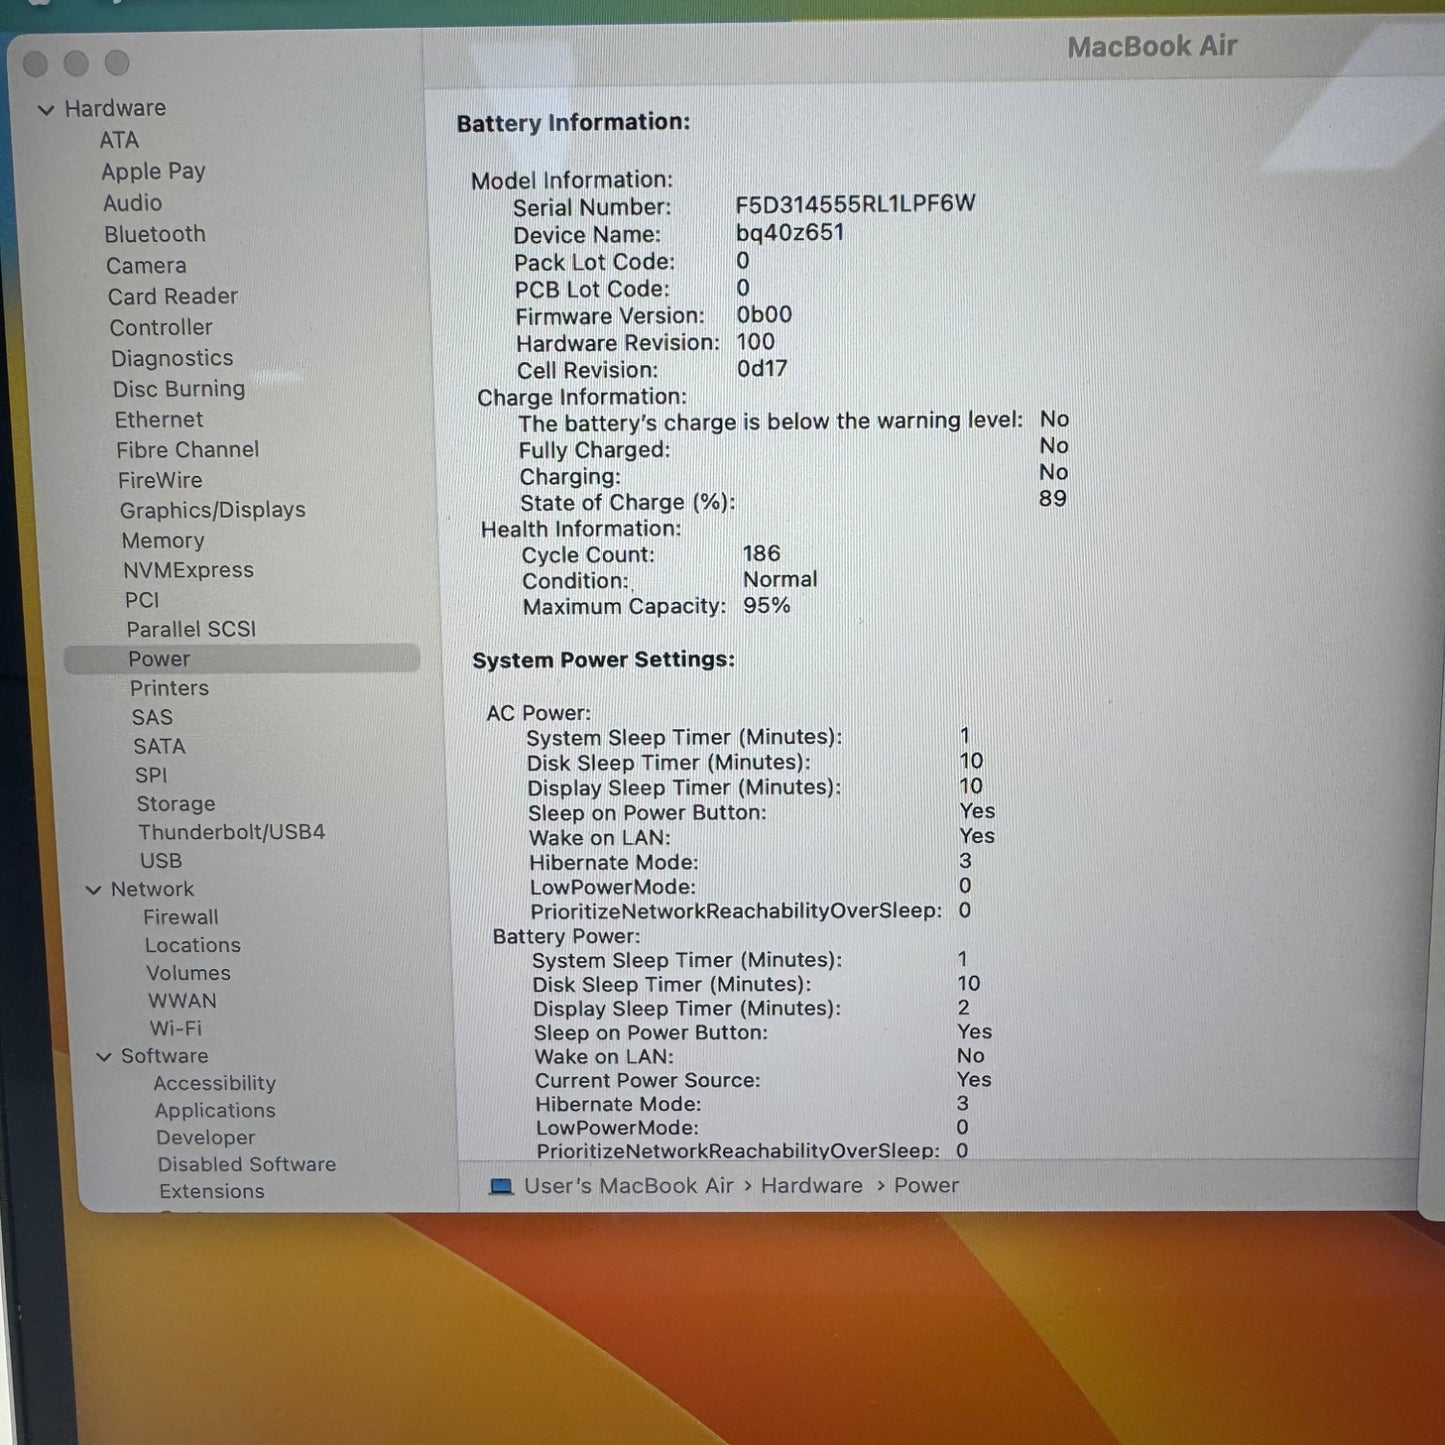Zoom the System Information window
The image size is (1445, 1445).
(x=117, y=63)
